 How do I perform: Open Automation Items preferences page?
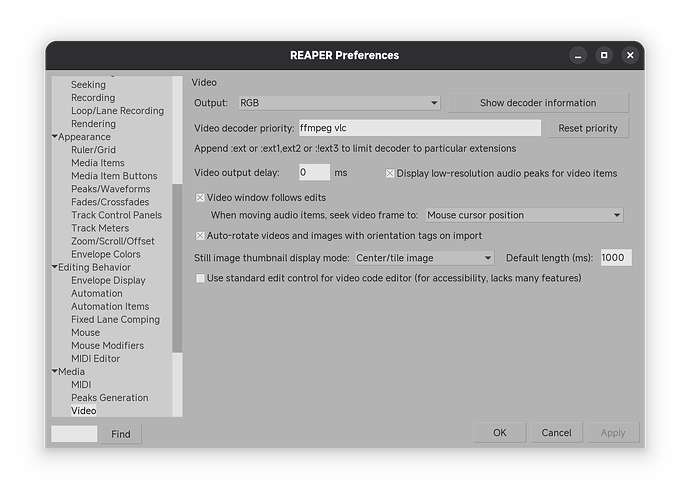coord(110,307)
